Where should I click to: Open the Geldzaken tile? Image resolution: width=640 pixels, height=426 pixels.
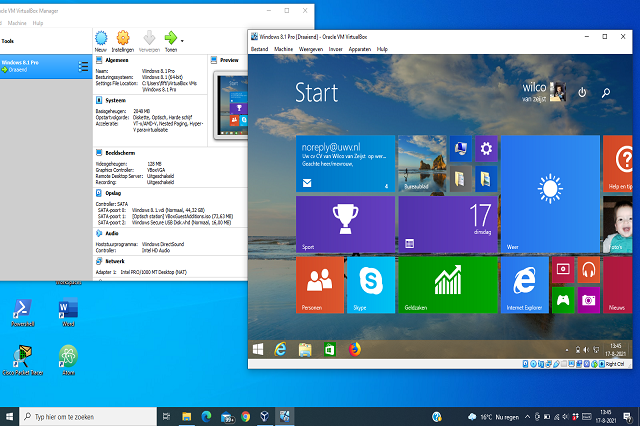pyautogui.click(x=448, y=285)
